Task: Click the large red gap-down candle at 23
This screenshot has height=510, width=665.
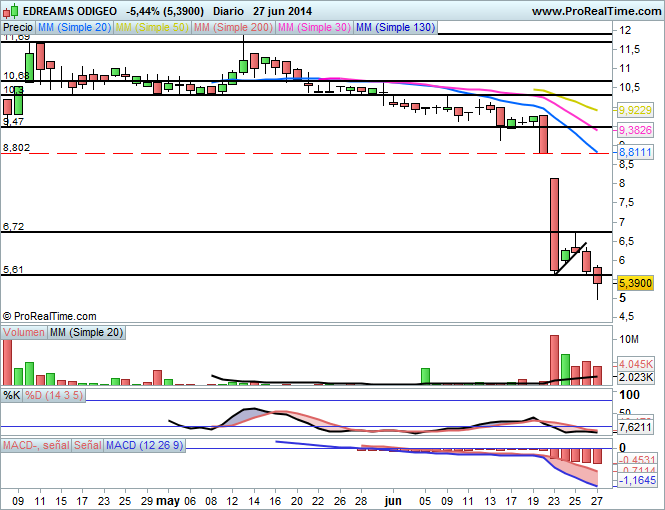Action: pyautogui.click(x=554, y=224)
